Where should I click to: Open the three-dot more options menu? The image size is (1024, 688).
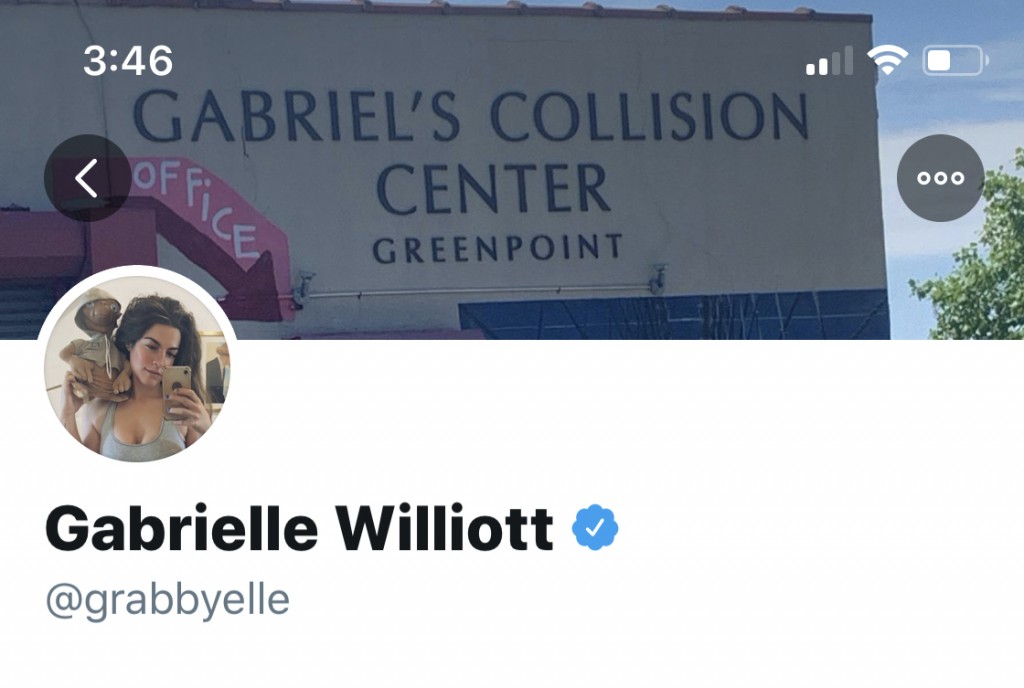pos(940,178)
